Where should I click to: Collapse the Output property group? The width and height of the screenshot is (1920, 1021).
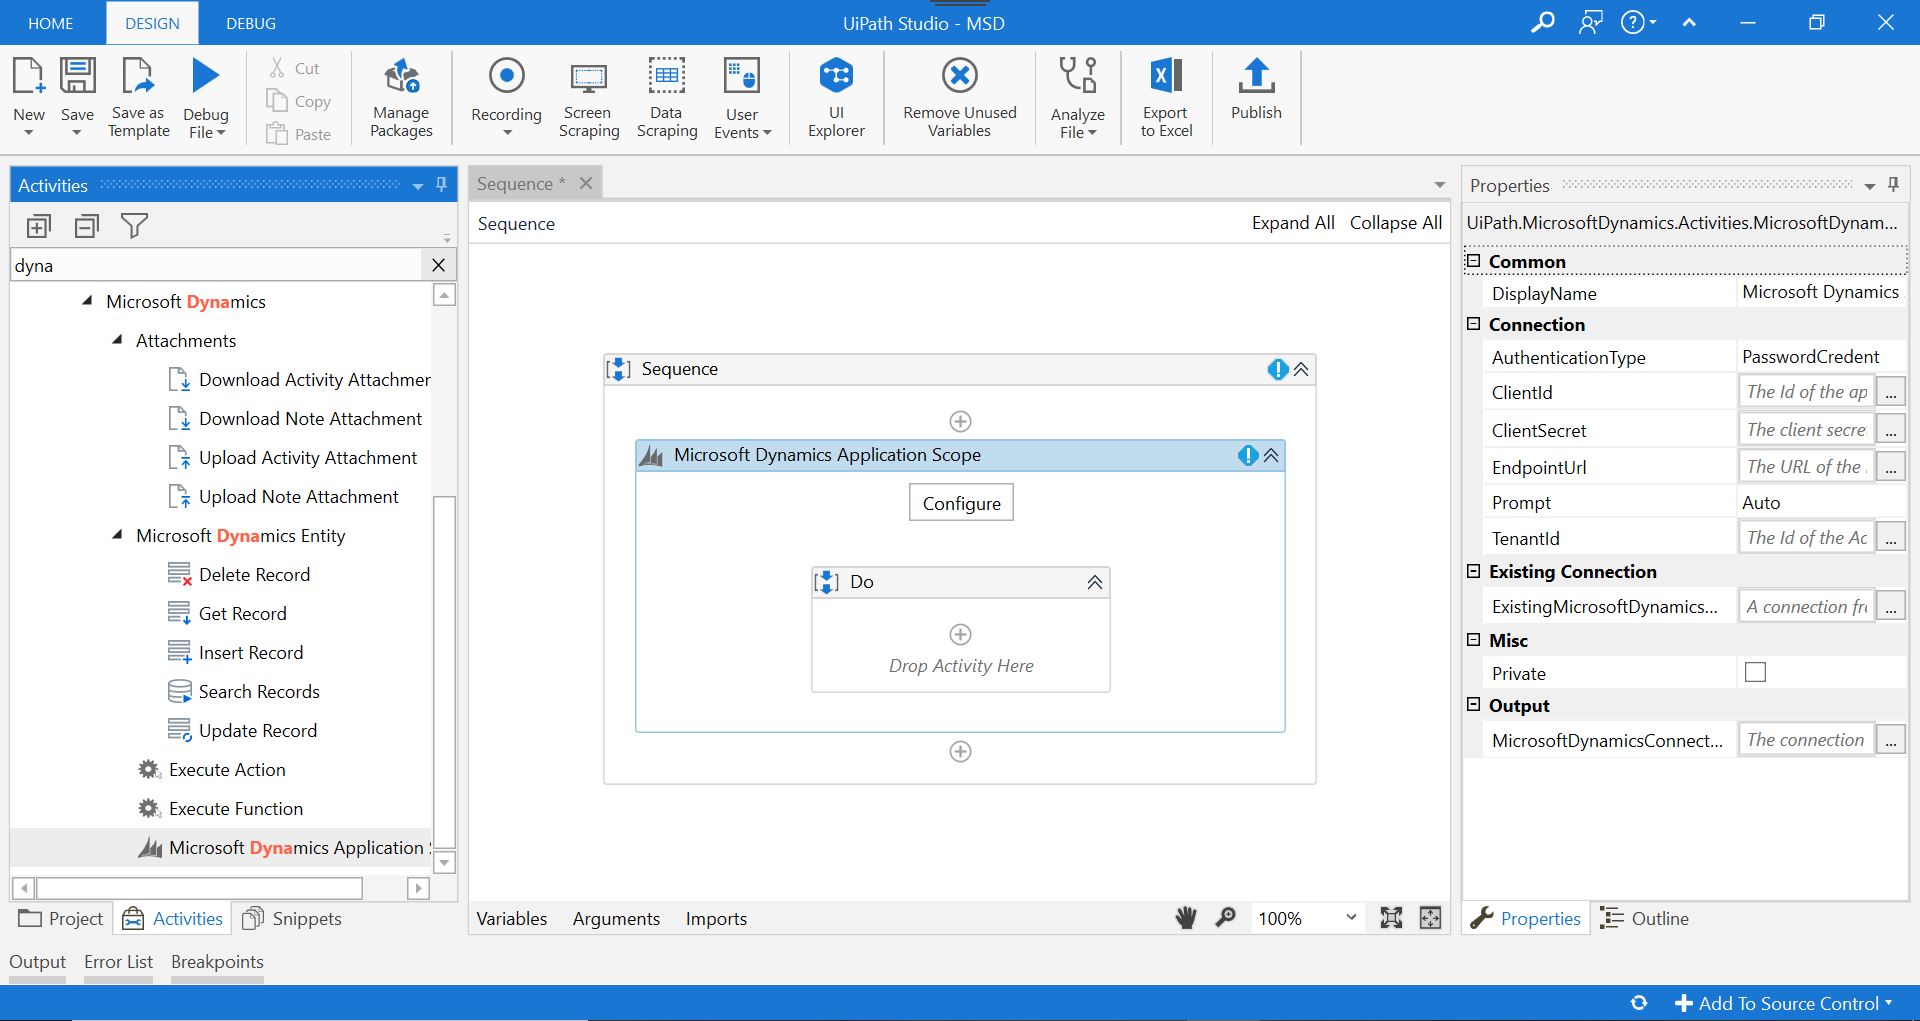coord(1473,705)
